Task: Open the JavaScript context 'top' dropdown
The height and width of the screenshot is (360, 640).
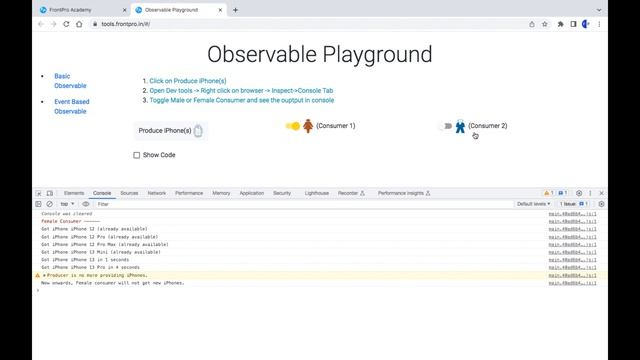Action: coord(67,204)
